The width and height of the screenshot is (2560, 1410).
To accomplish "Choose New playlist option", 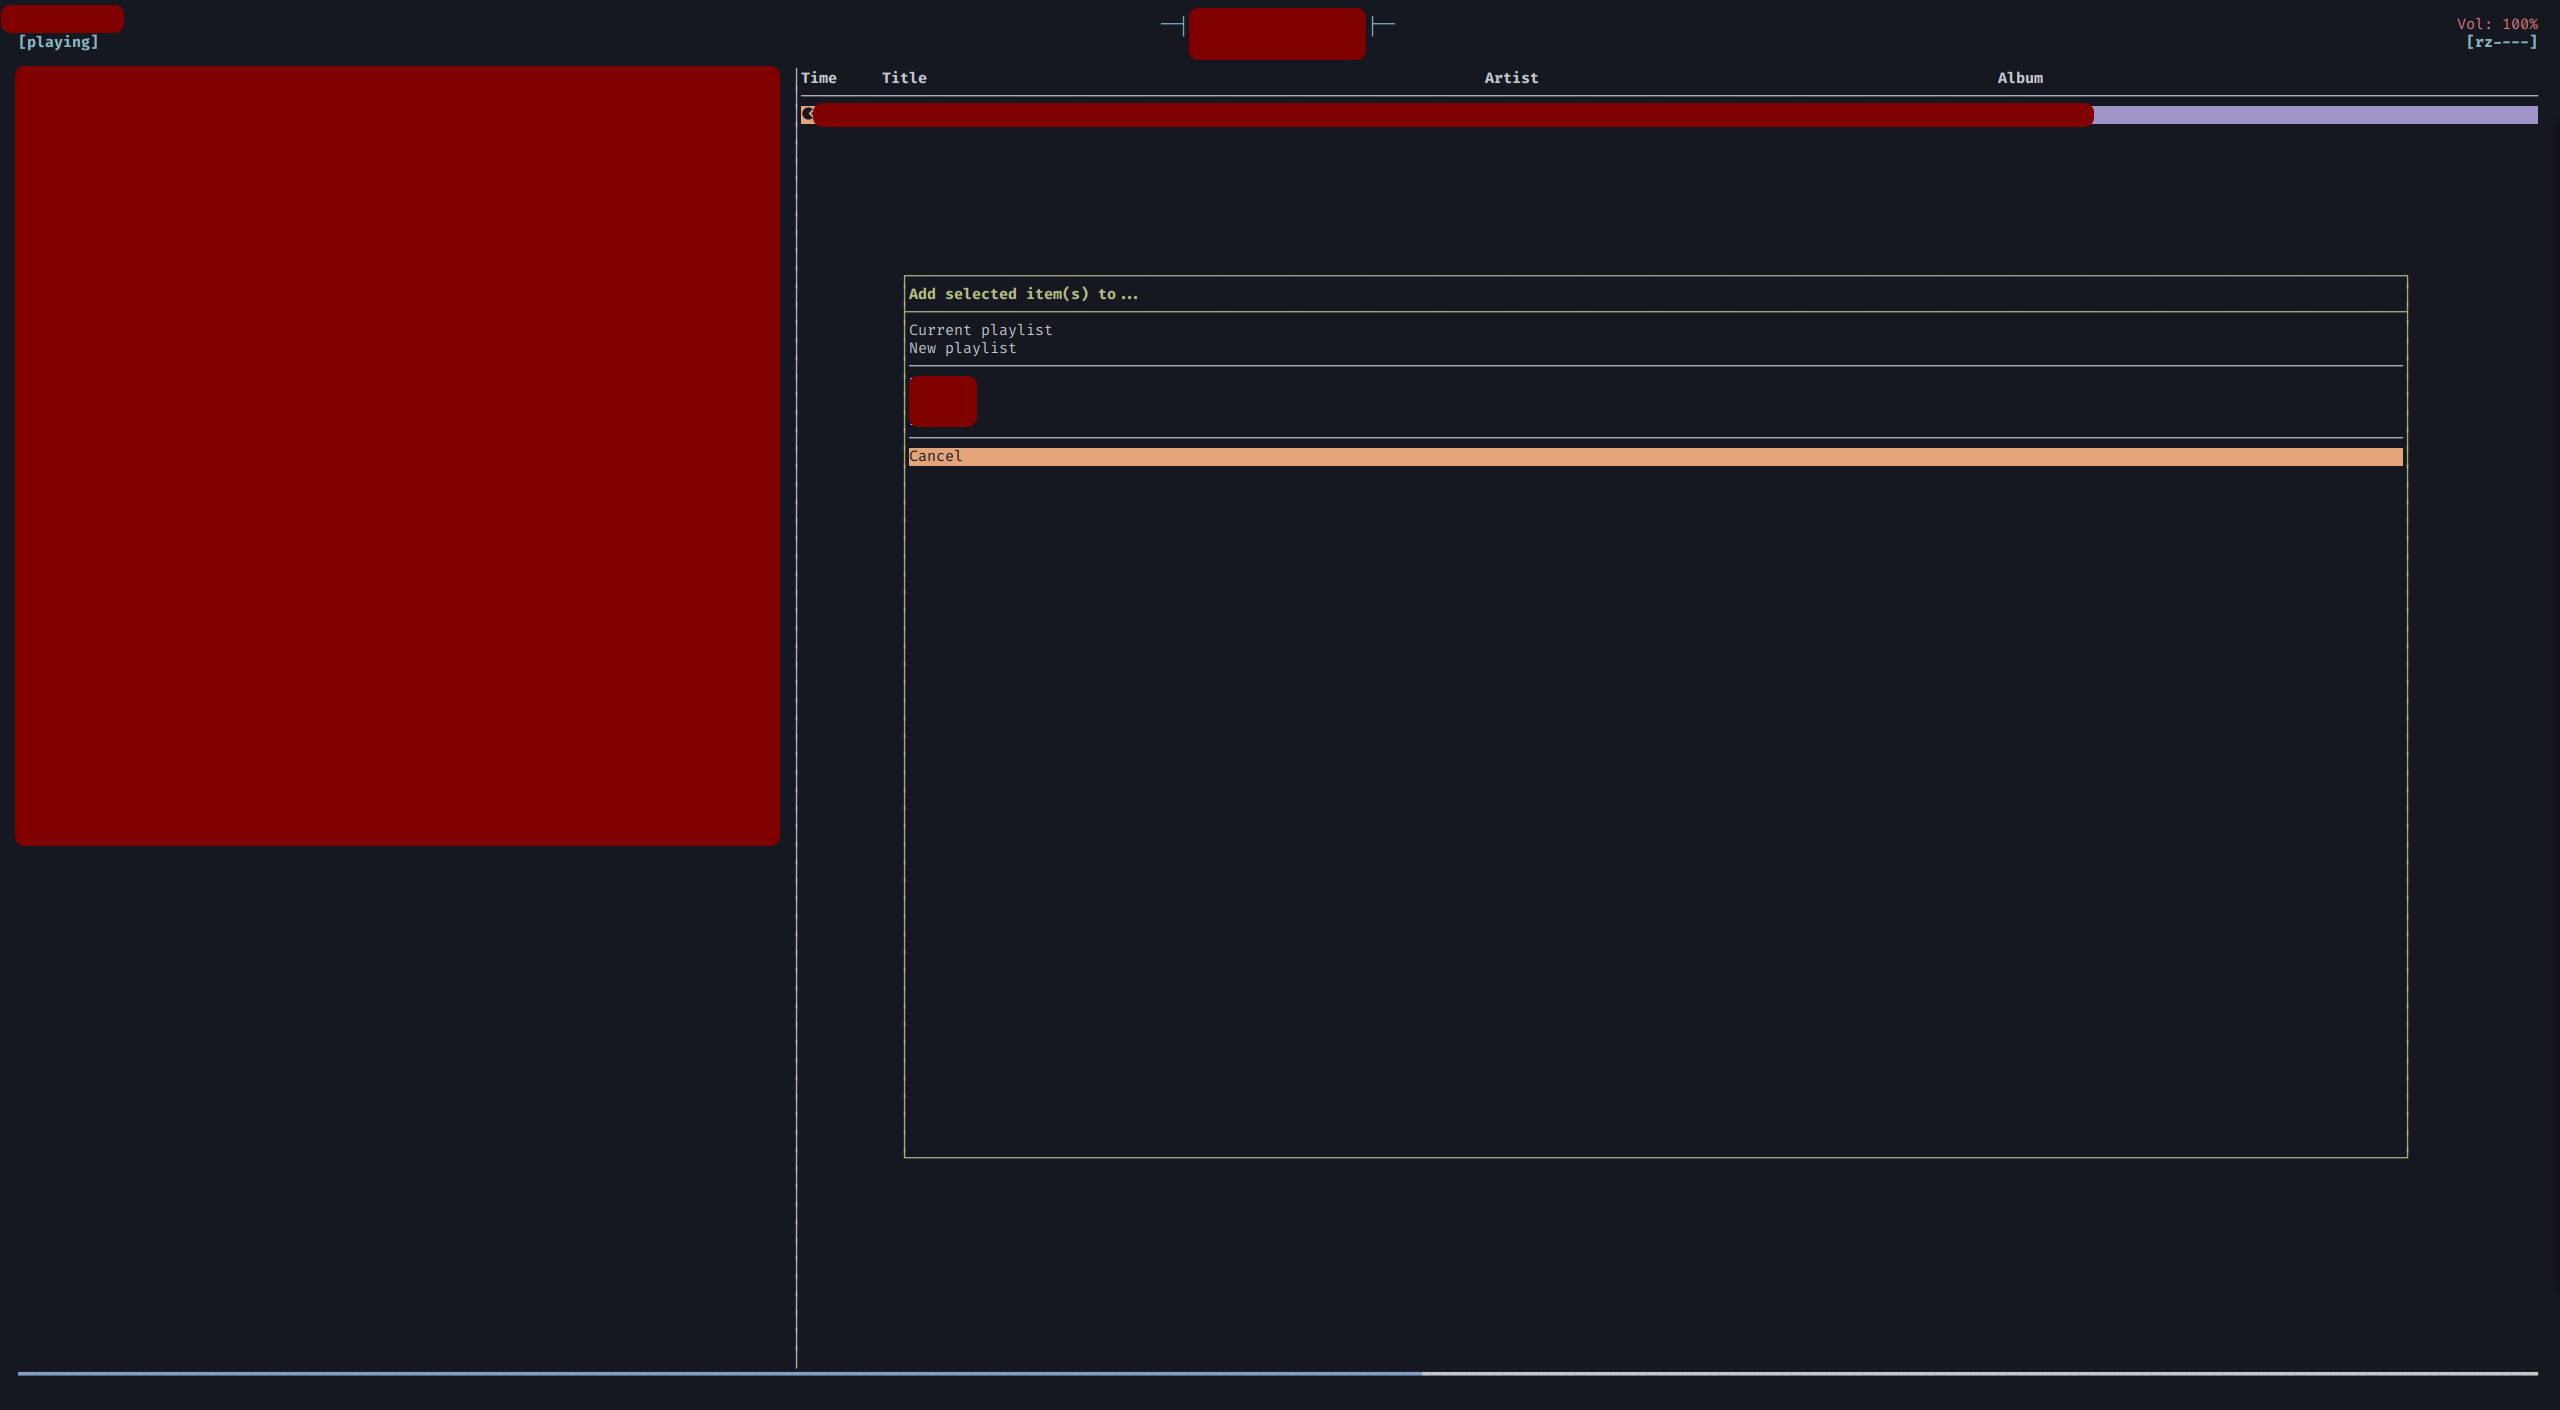I will 962,348.
